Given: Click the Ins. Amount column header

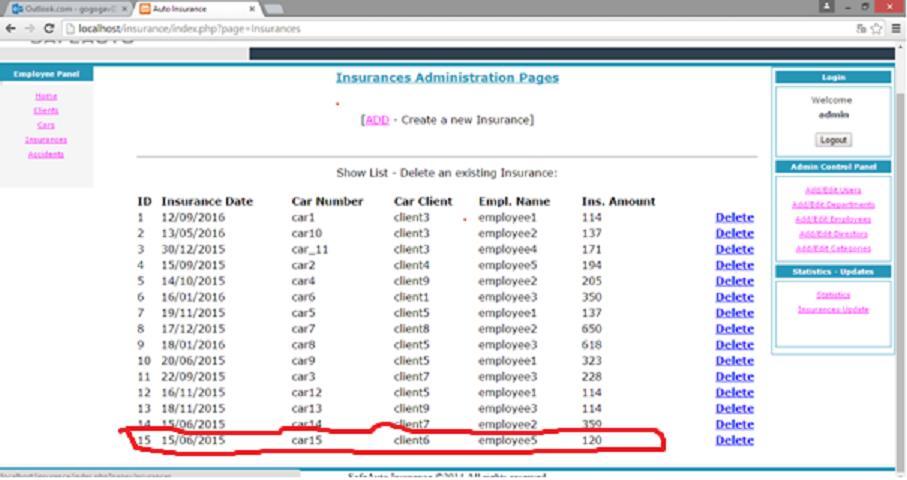Looking at the screenshot, I should point(618,201).
